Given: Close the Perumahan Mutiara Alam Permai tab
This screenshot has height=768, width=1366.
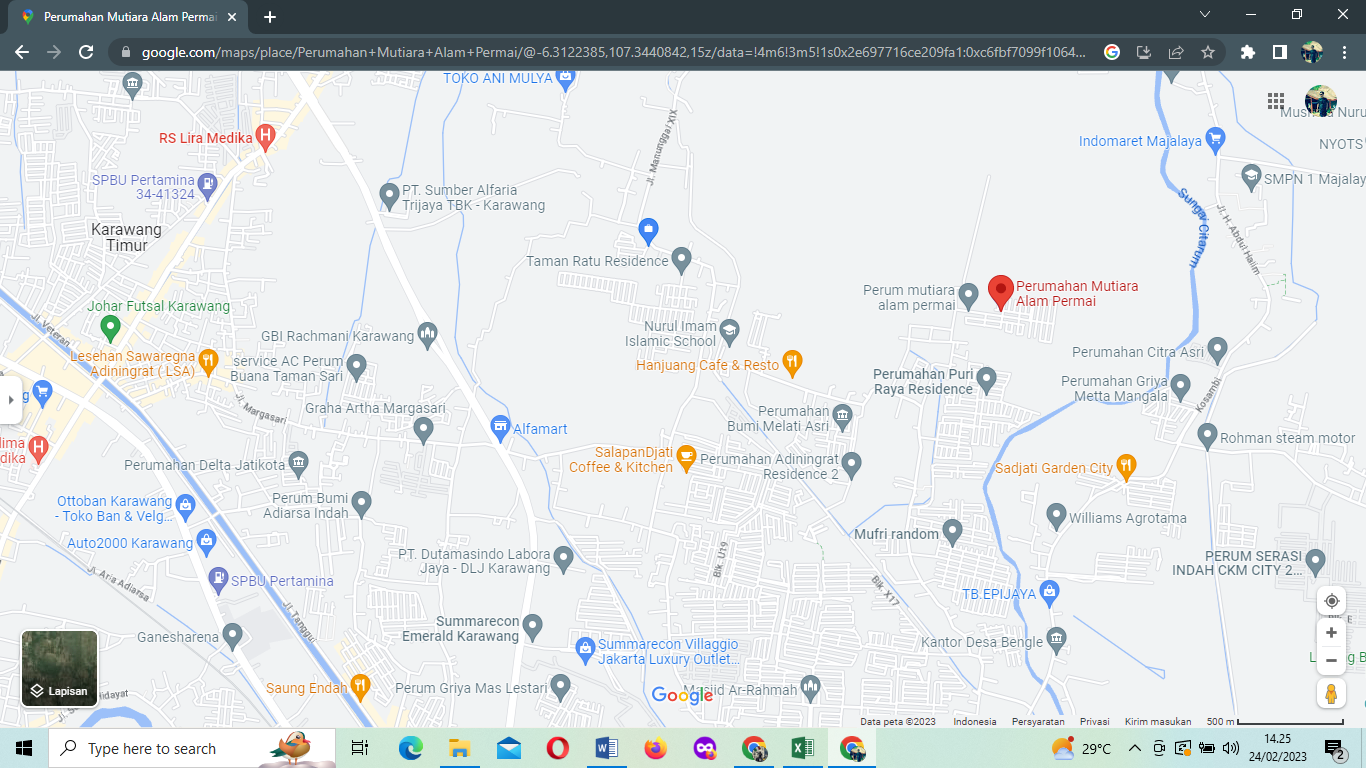Looking at the screenshot, I should [x=231, y=17].
